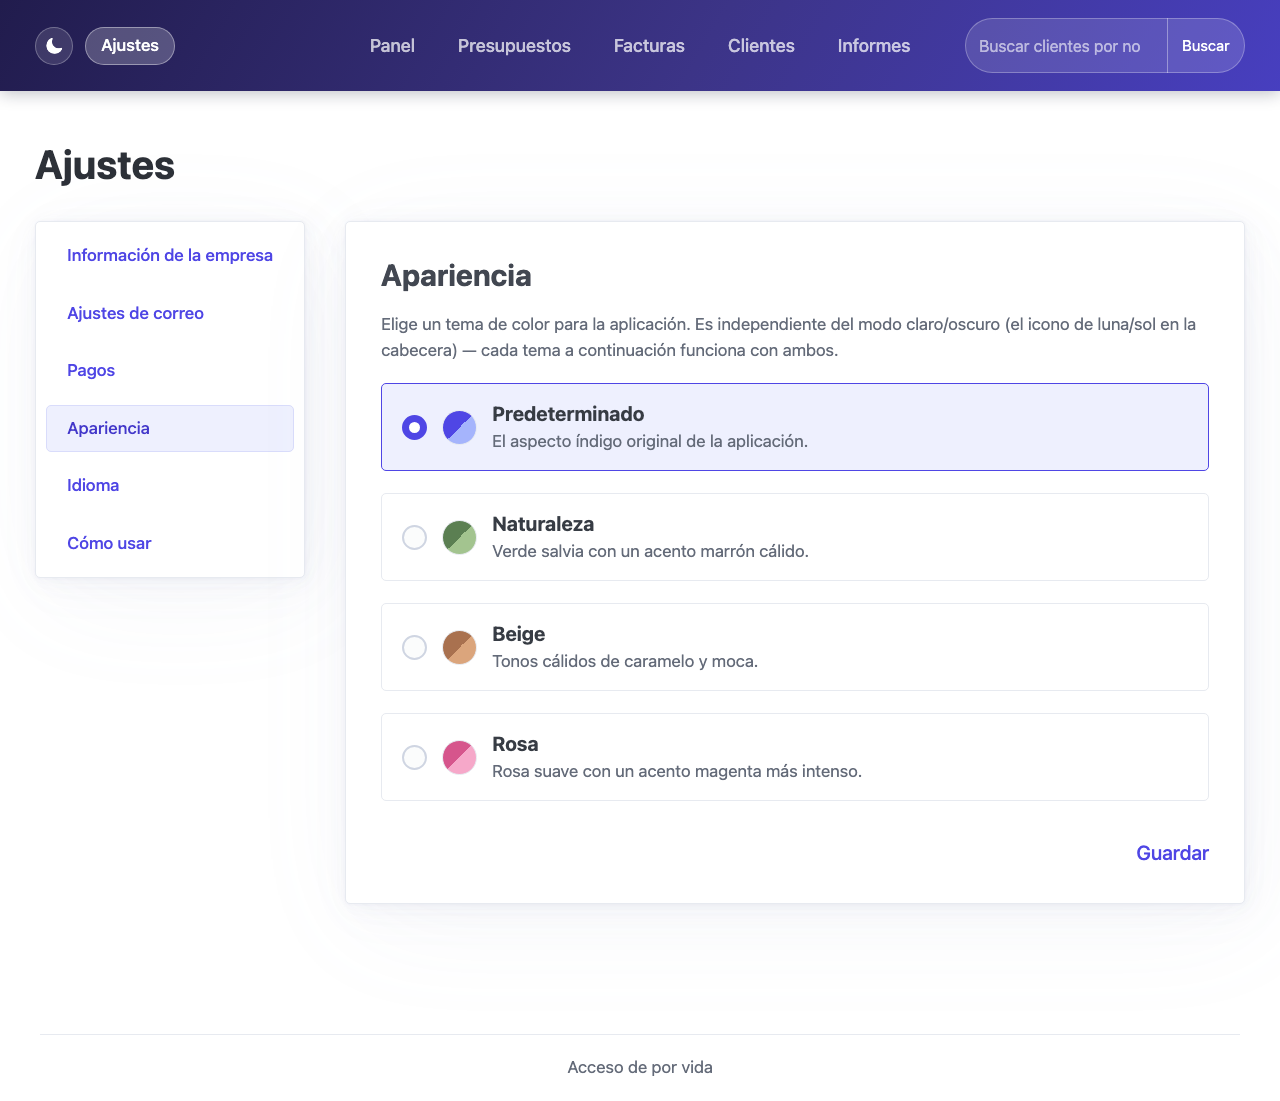Go to Presupuestos in the top navigation
The width and height of the screenshot is (1280, 1101).
click(514, 46)
